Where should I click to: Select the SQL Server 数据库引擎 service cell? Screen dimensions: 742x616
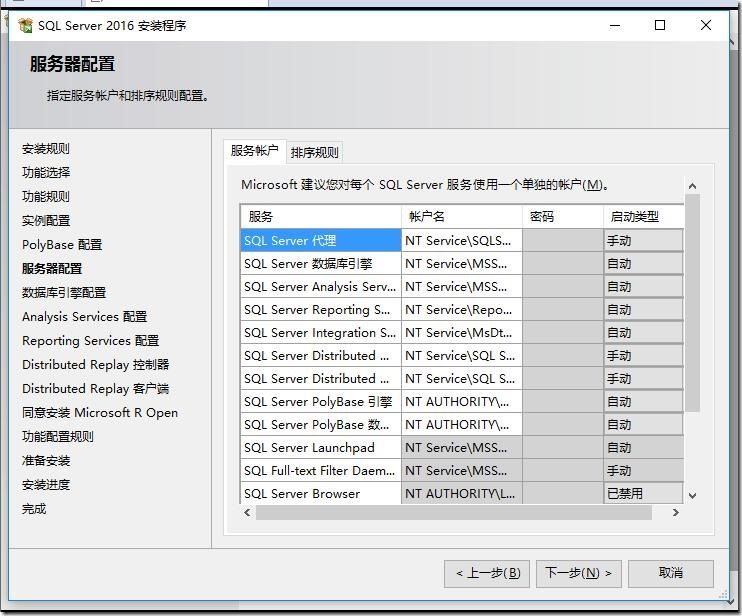click(x=321, y=264)
